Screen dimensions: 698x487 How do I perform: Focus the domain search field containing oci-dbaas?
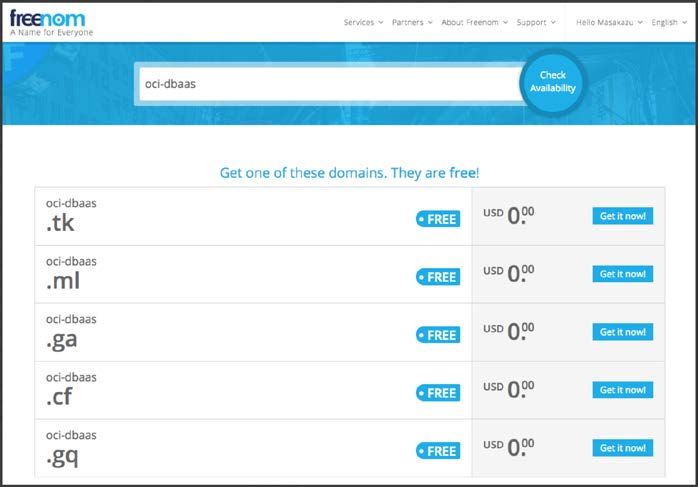(x=330, y=84)
